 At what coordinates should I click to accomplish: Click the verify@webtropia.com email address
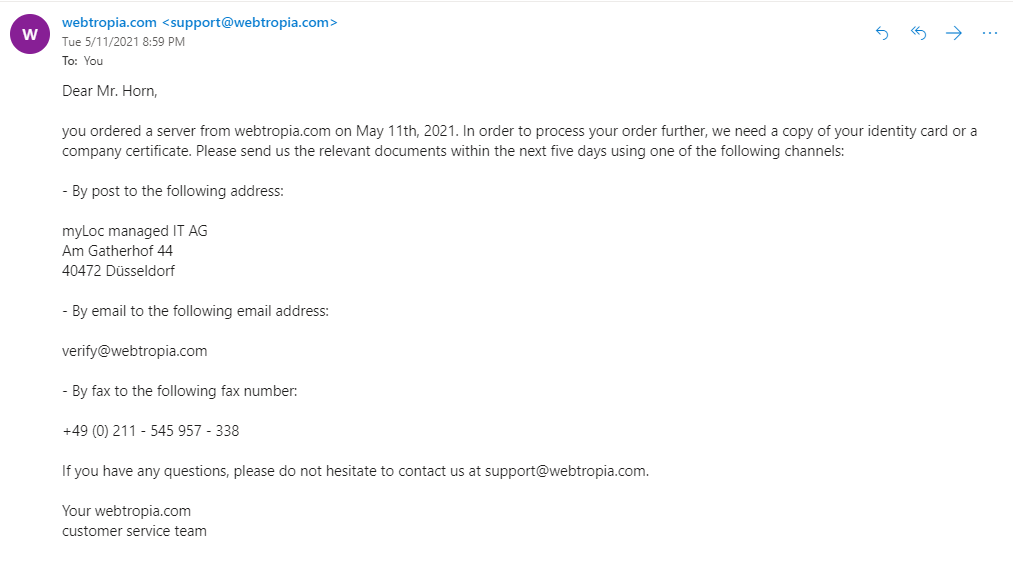pyautogui.click(x=134, y=351)
